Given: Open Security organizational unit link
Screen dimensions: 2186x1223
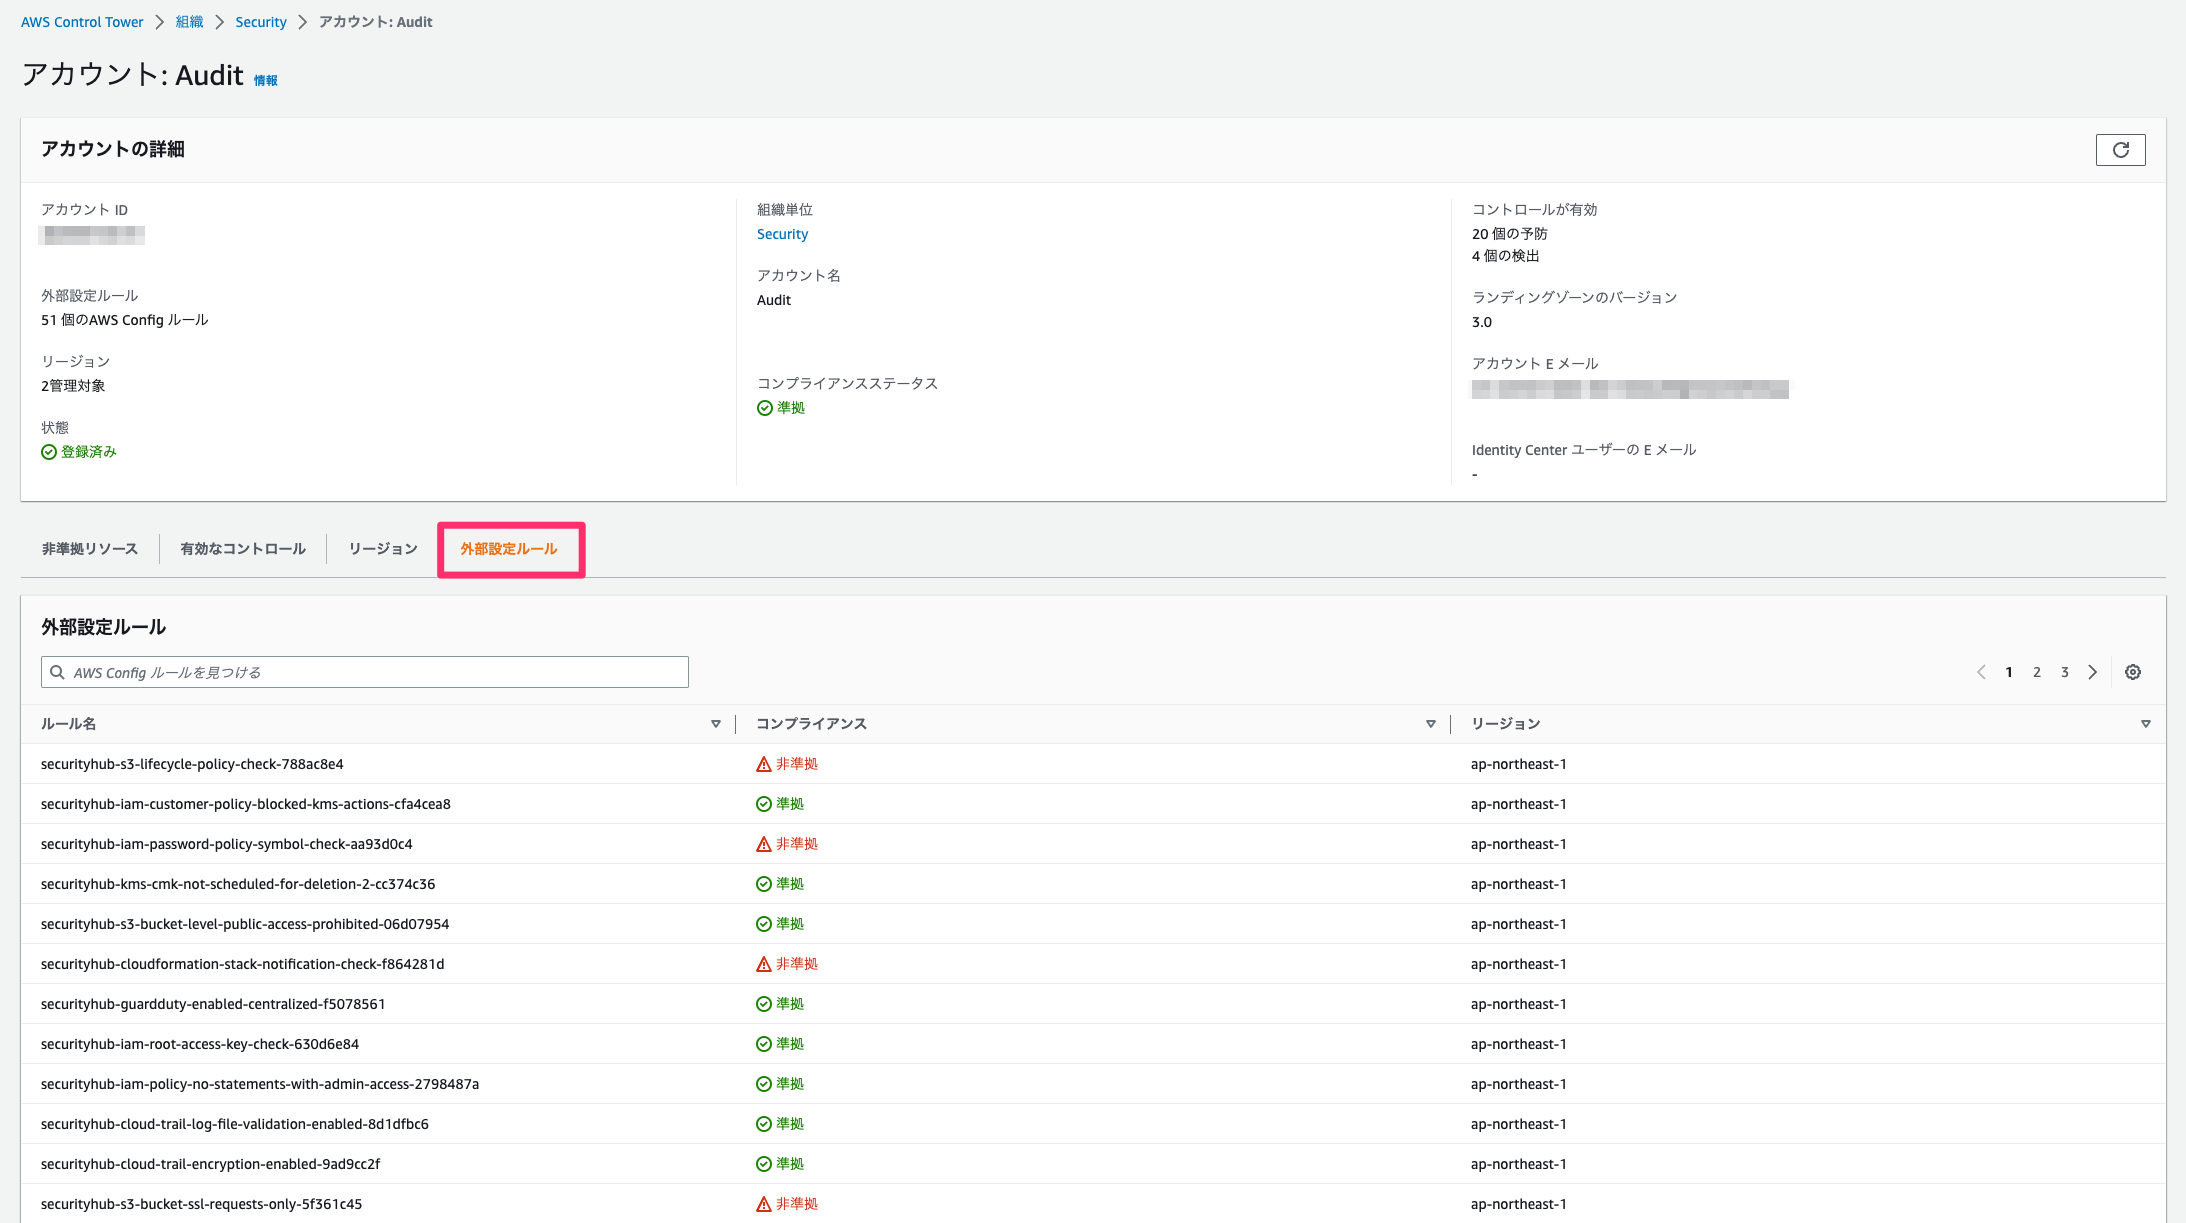Looking at the screenshot, I should click(x=782, y=234).
